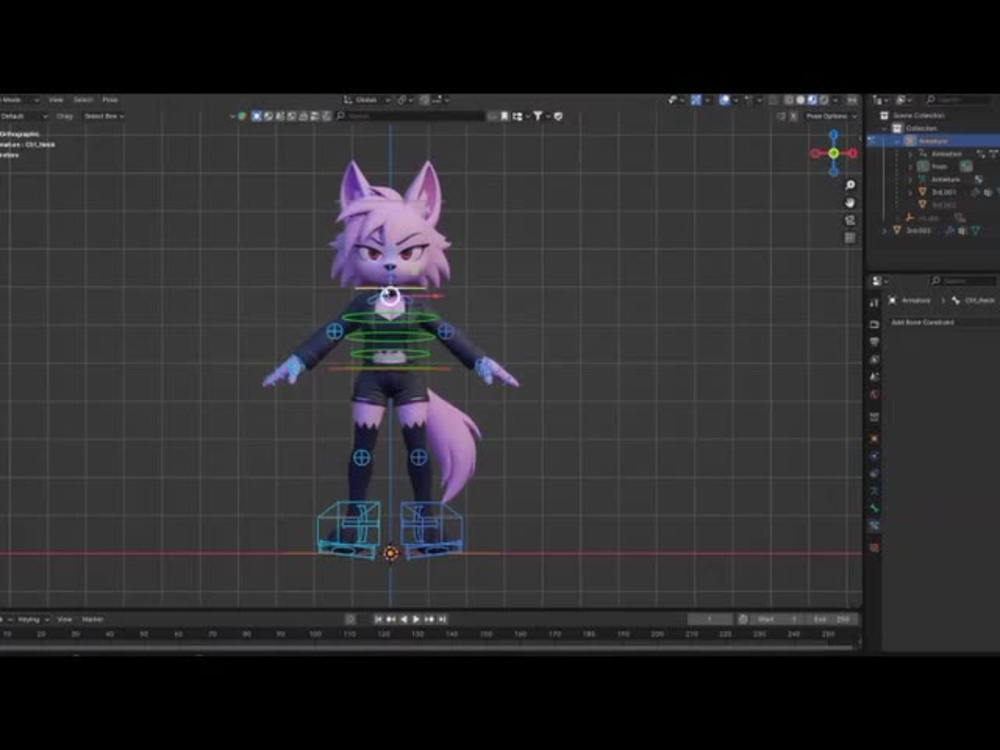
Task: Toggle show overlays button in viewport header
Action: [724, 100]
